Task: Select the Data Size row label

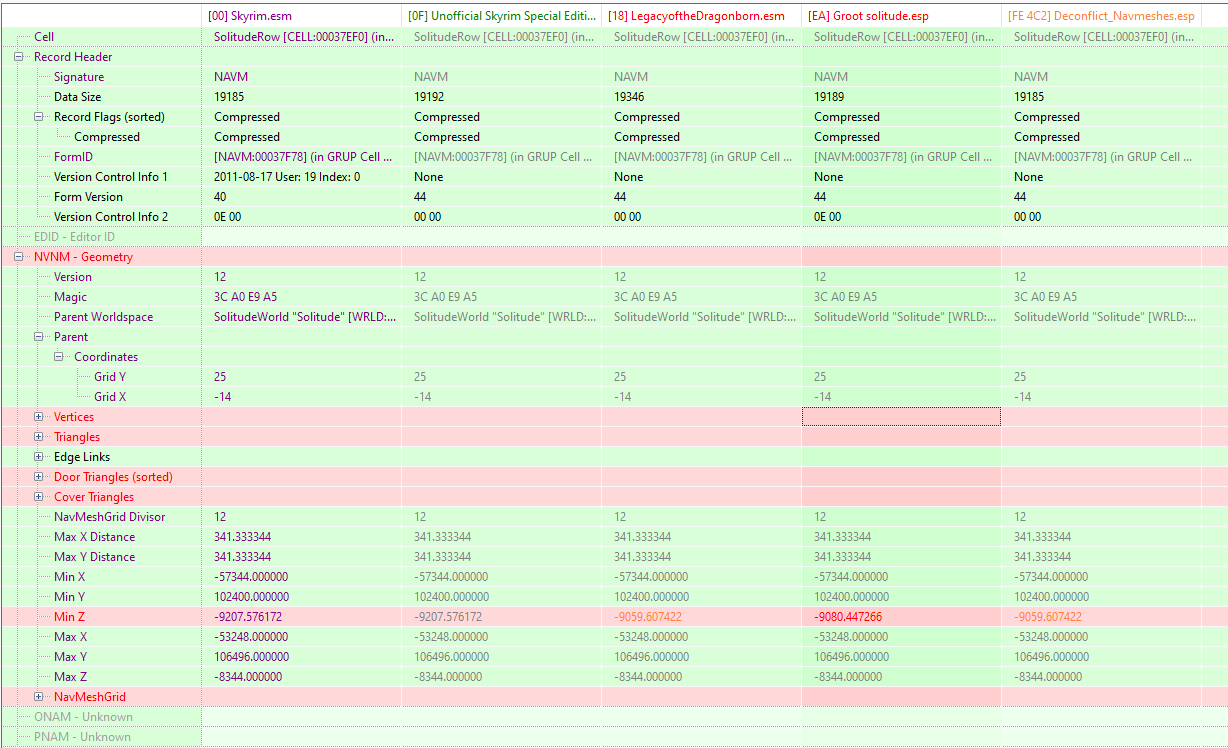Action: [78, 97]
